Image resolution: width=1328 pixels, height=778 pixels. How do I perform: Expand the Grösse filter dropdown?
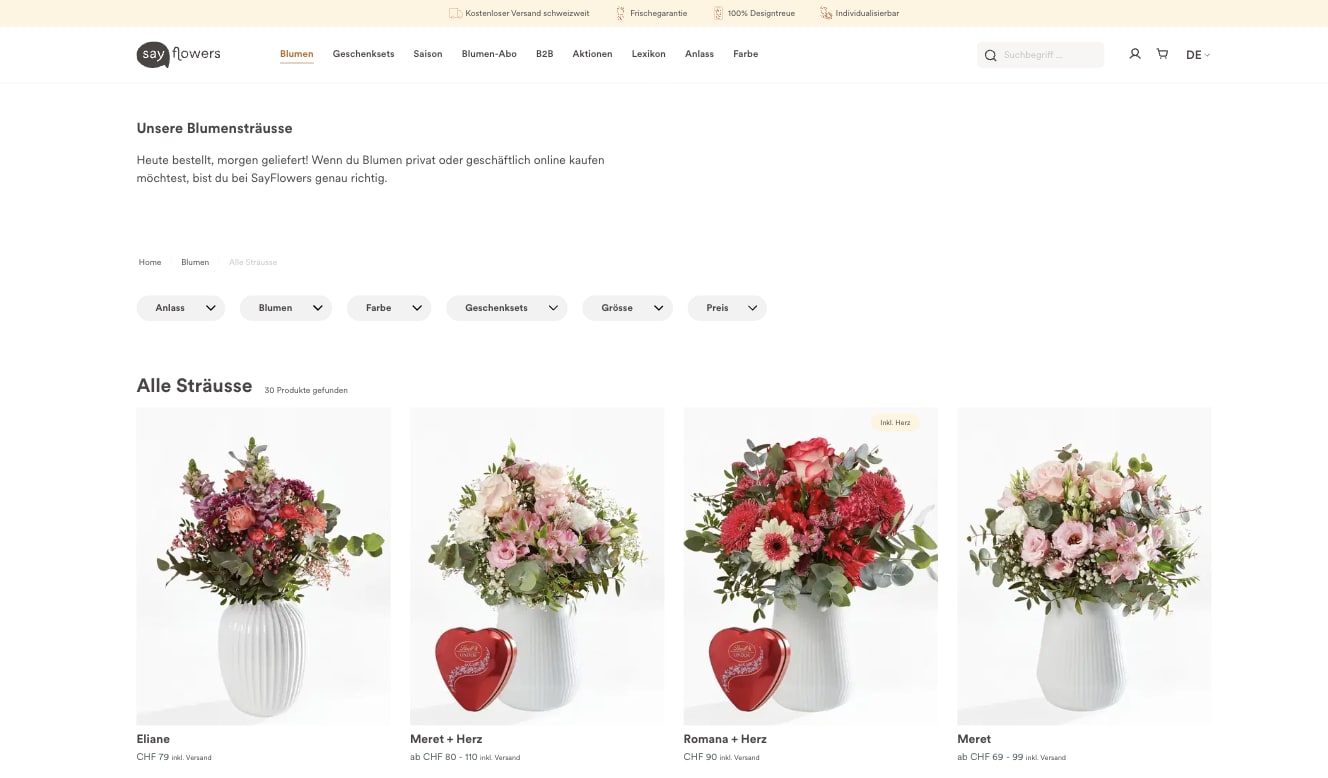[628, 308]
